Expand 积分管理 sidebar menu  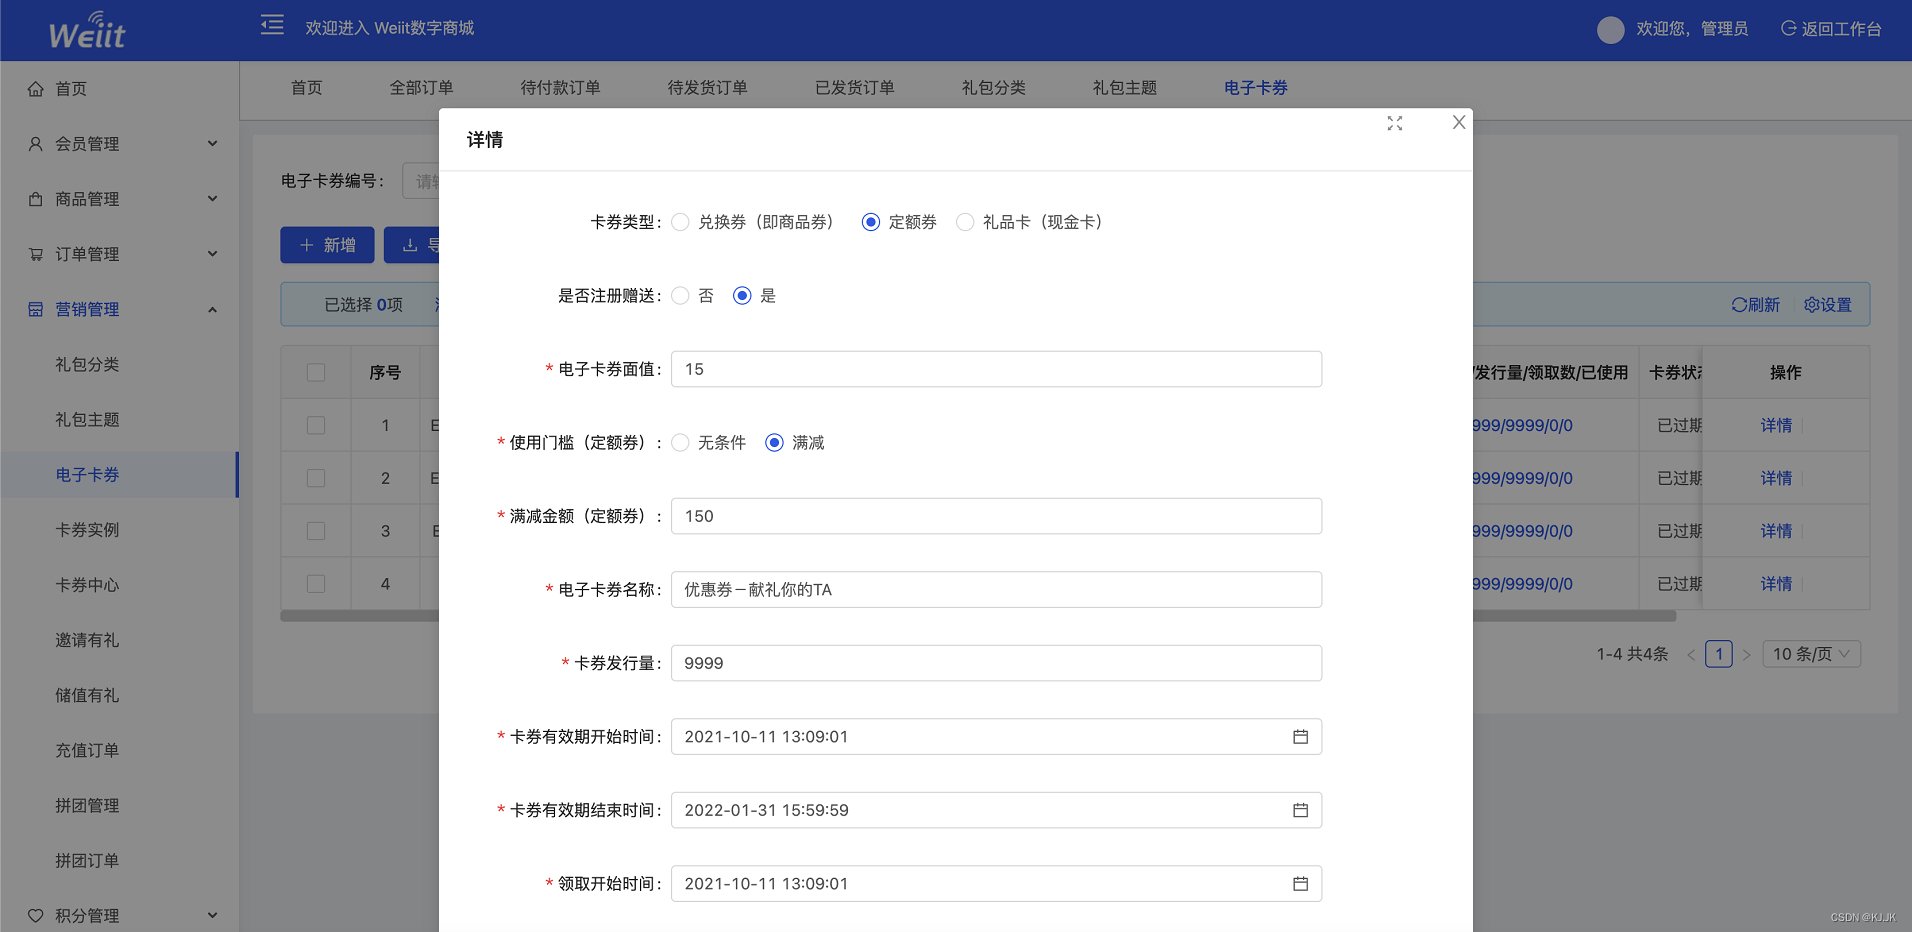pyautogui.click(x=120, y=915)
